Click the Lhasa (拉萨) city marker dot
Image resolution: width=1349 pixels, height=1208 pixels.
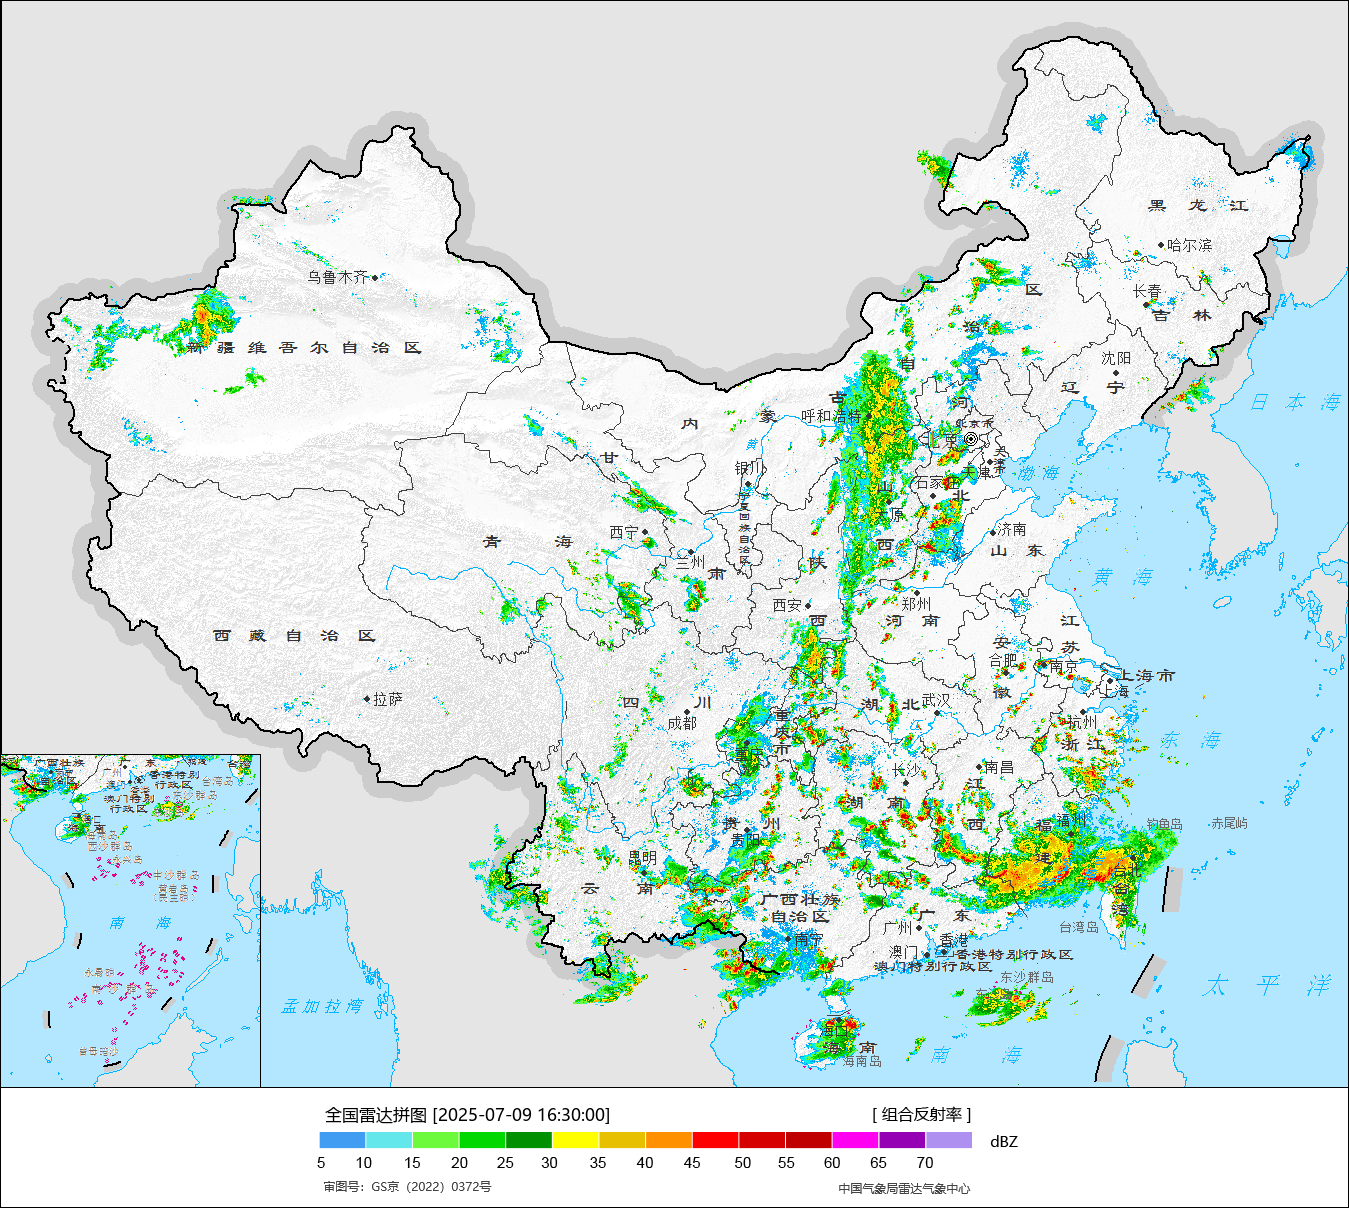click(x=367, y=699)
